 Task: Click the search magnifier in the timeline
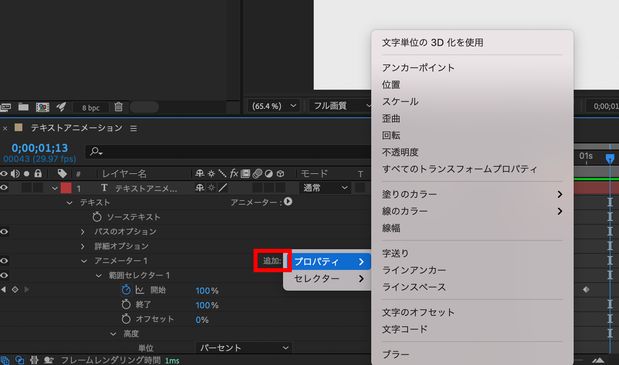tap(96, 151)
